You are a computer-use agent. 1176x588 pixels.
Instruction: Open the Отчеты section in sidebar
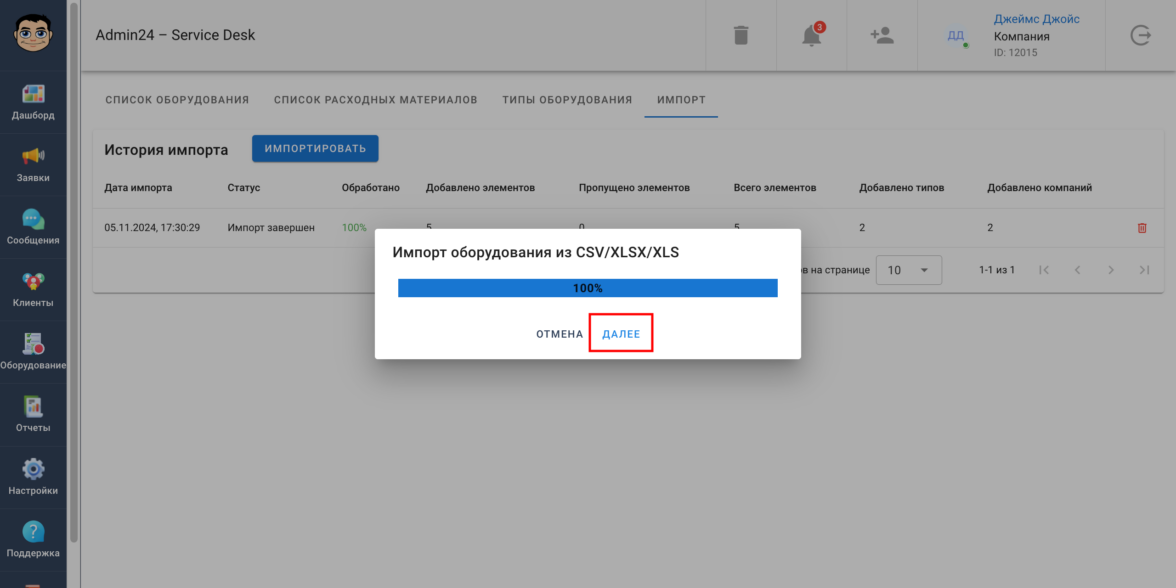point(33,415)
